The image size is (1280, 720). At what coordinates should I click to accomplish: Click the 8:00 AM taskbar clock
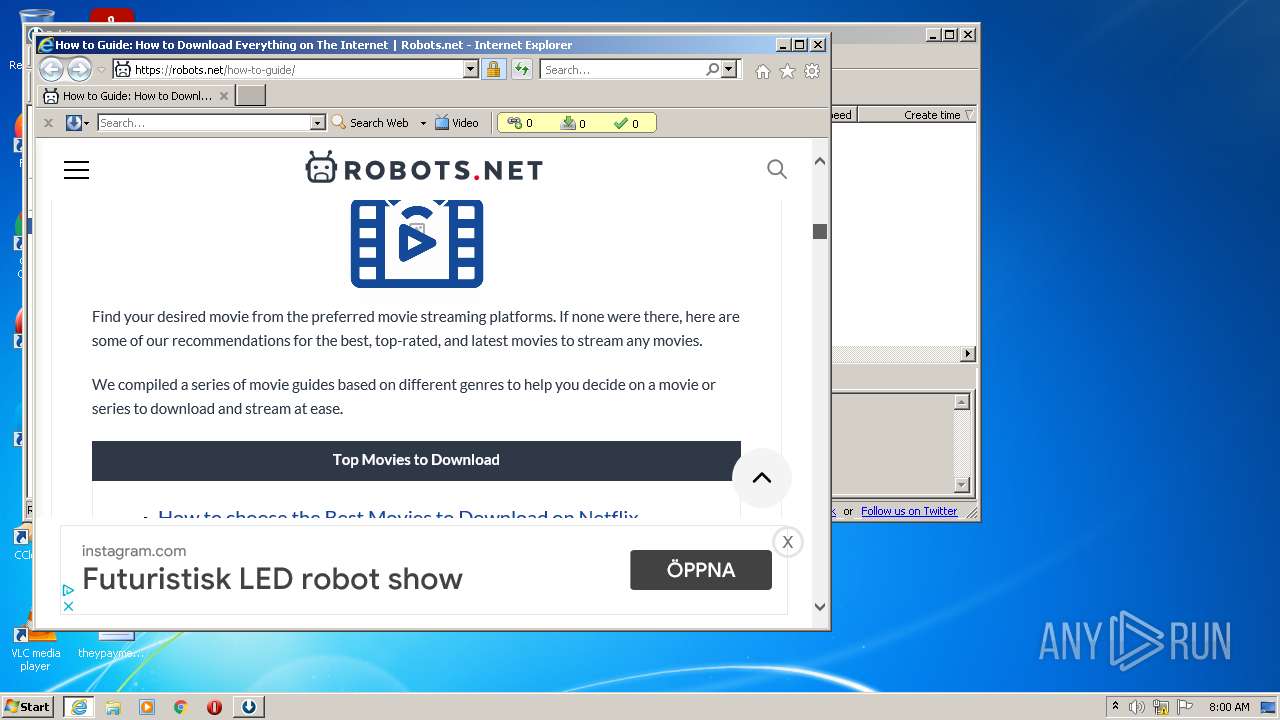[1229, 707]
